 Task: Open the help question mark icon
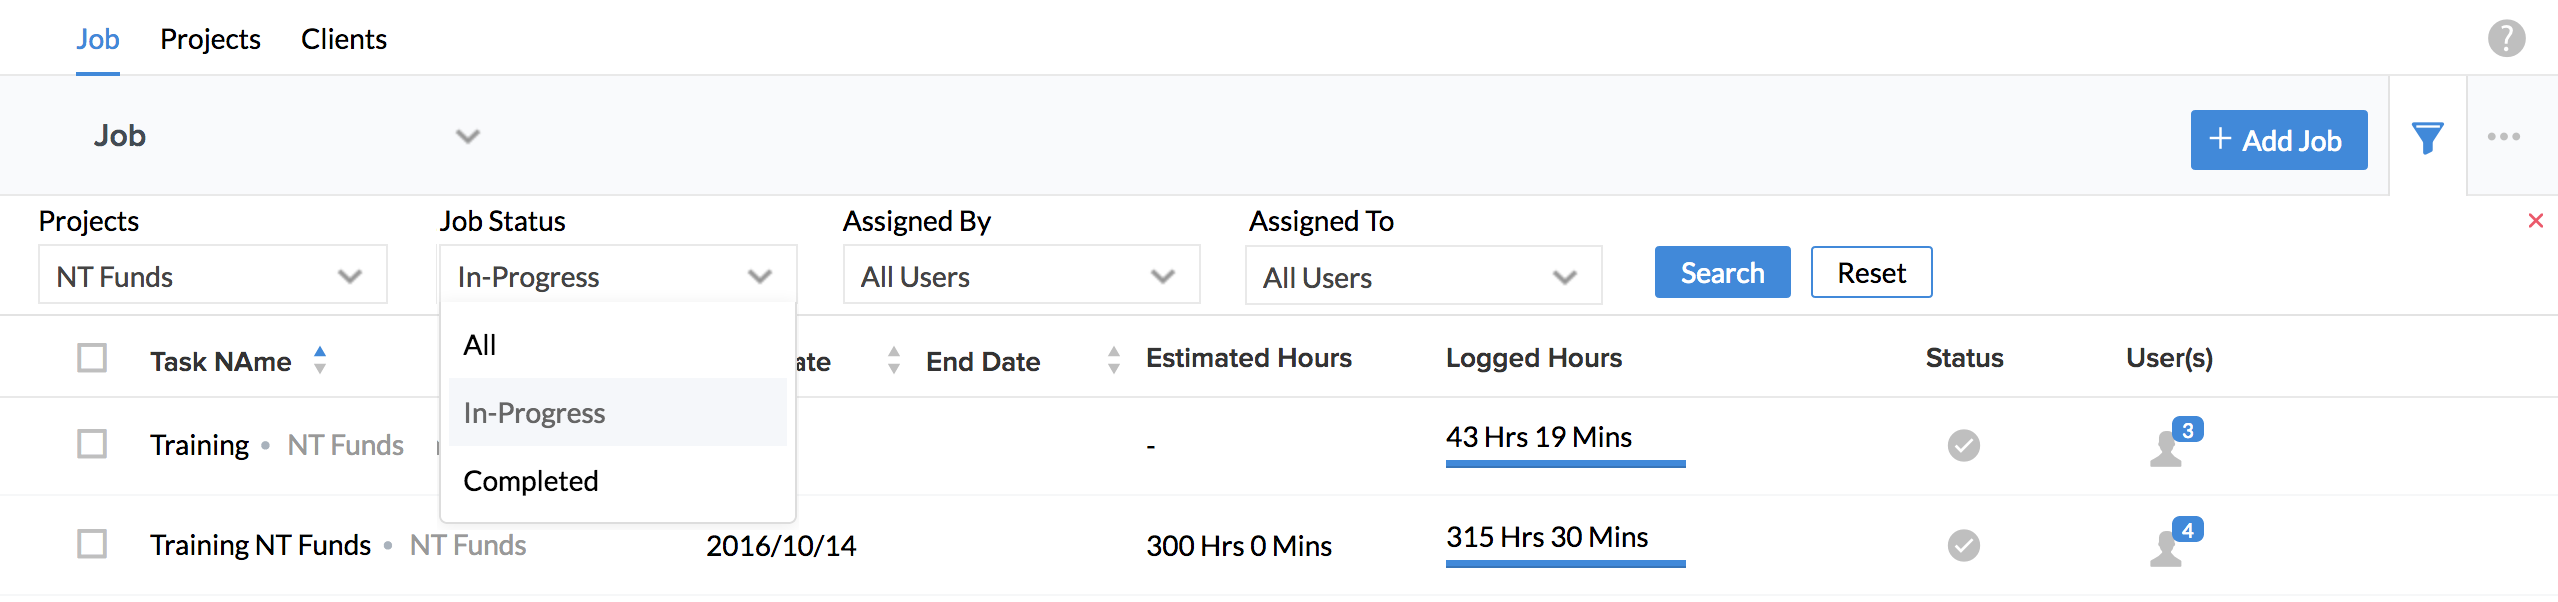[2506, 39]
